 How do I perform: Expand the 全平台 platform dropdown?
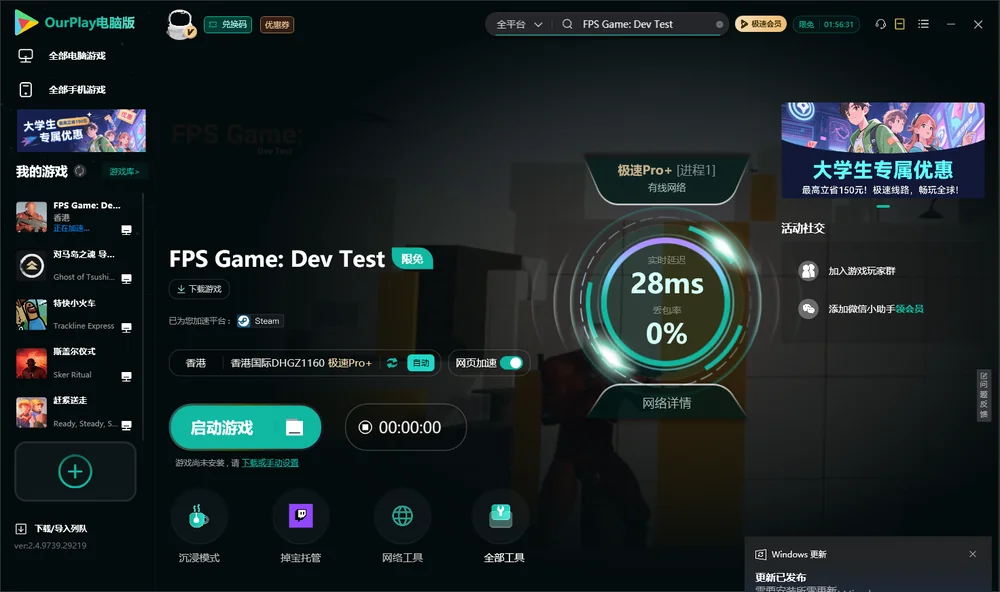coord(519,24)
